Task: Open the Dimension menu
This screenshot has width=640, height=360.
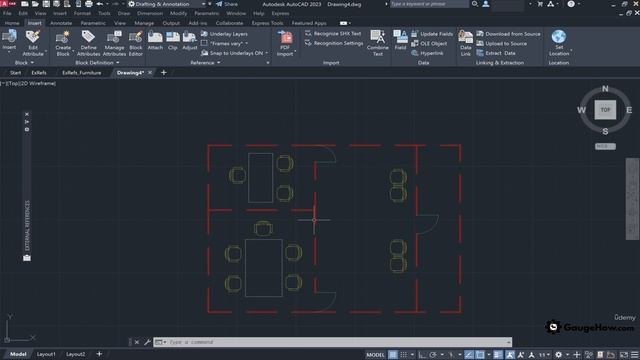Action: click(x=150, y=13)
